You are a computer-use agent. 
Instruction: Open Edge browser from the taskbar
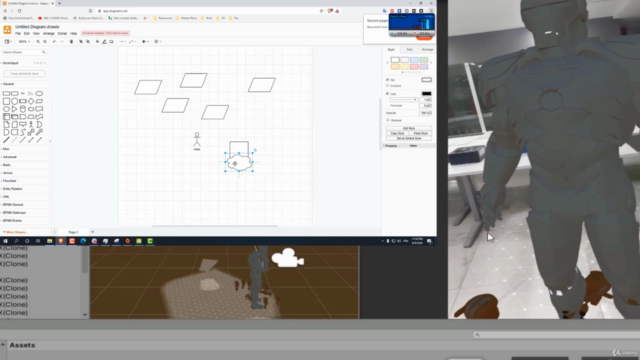[x=83, y=241]
